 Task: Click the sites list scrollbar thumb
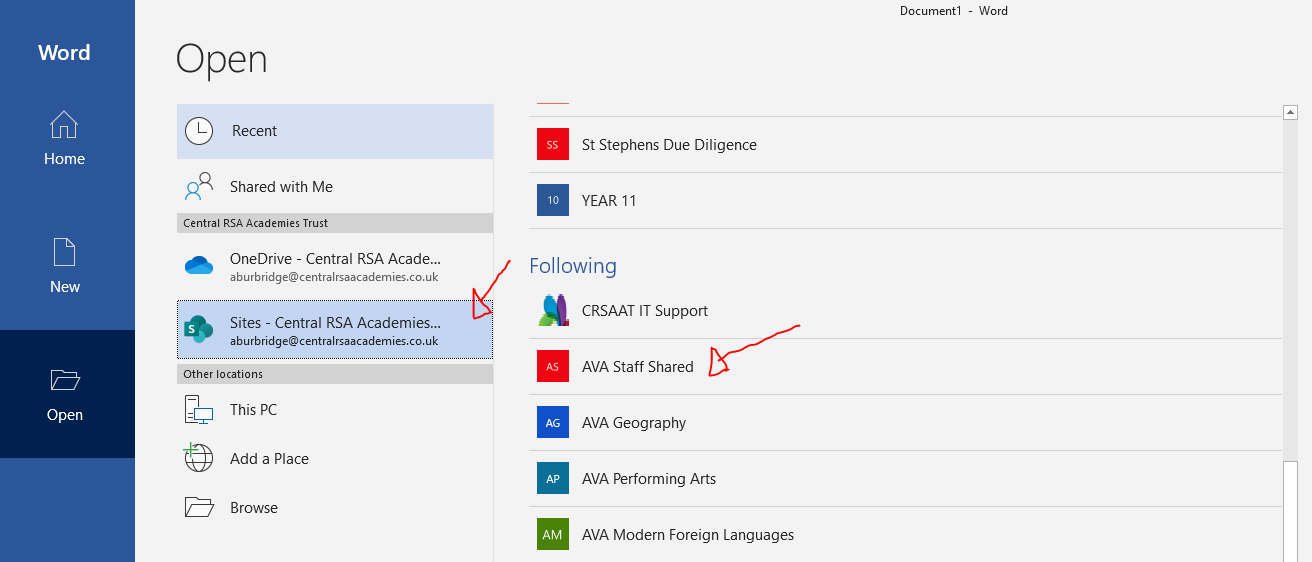click(x=1290, y=509)
